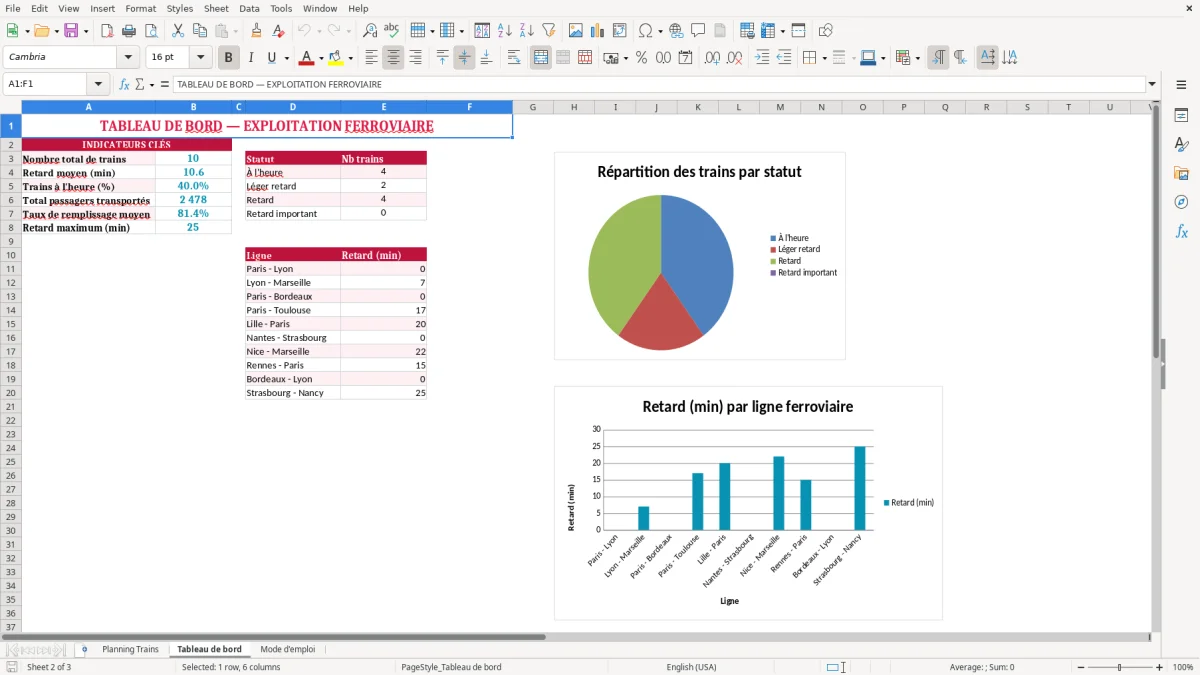The image size is (1200, 675).
Task: Toggle Align Left
Action: point(371,58)
